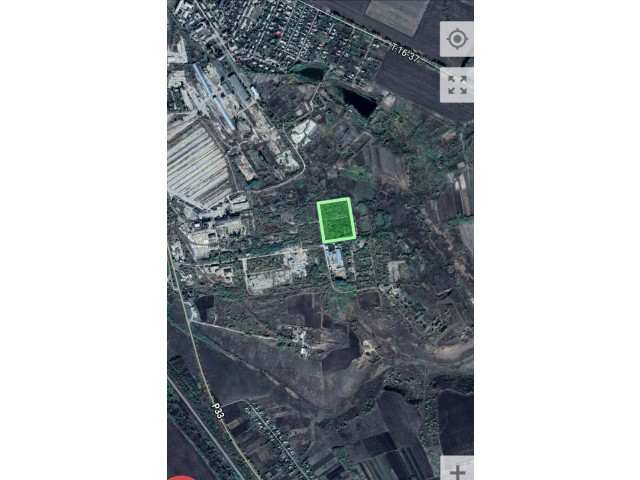Image resolution: width=640 pixels, height=480 pixels.
Task: Select the green highlighted land plot
Action: [x=336, y=220]
